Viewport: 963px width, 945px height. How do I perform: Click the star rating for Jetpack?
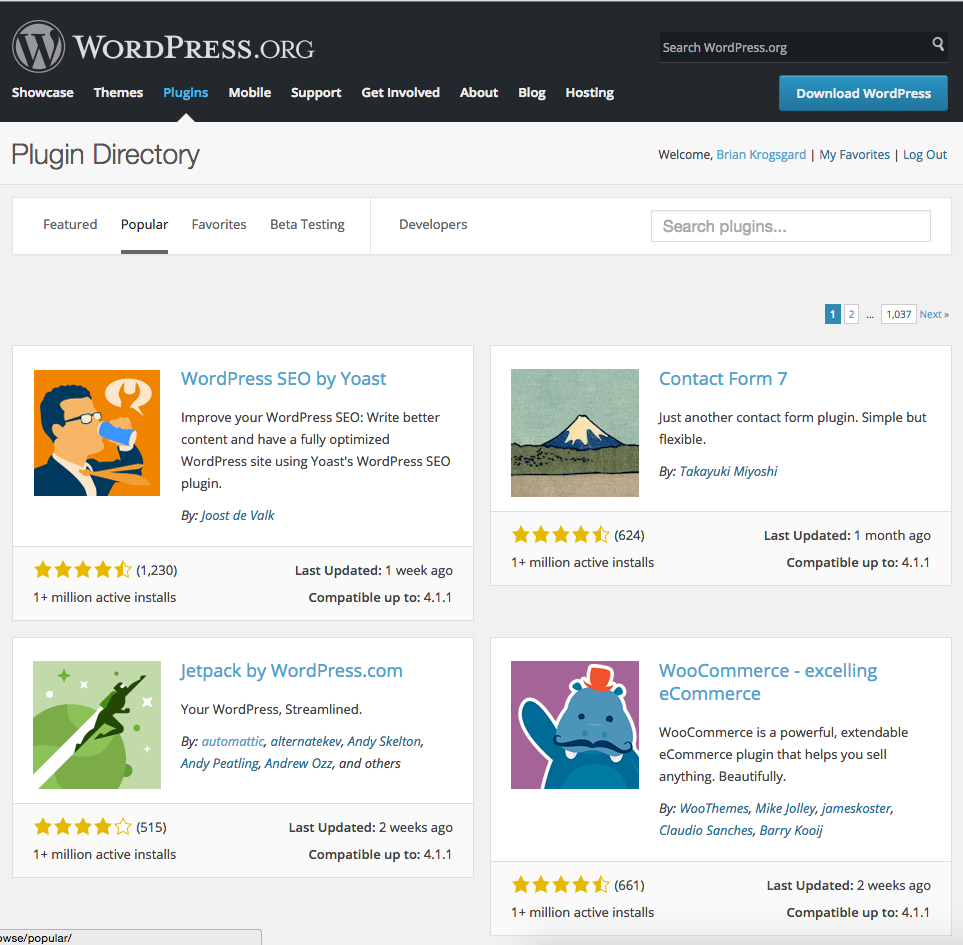tap(83, 826)
